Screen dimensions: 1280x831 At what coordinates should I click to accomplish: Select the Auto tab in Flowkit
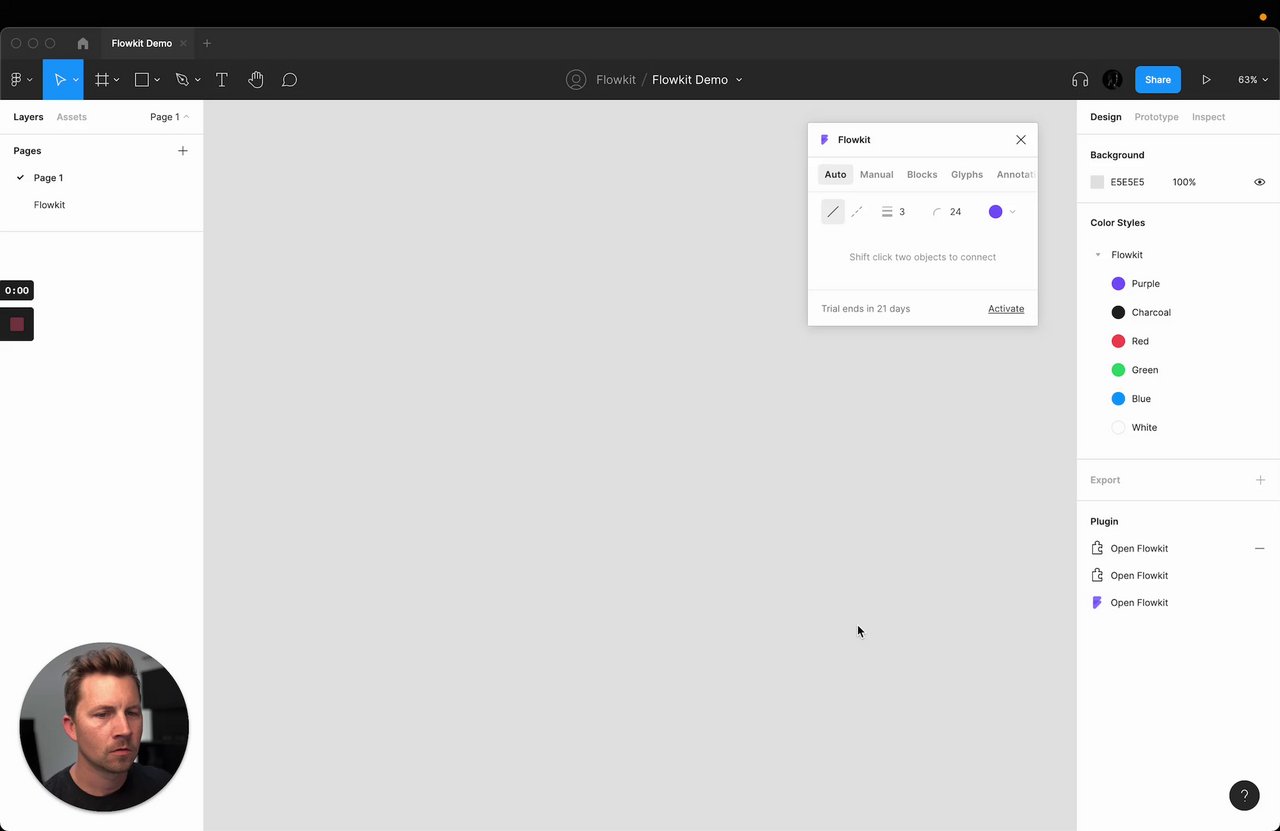(835, 175)
